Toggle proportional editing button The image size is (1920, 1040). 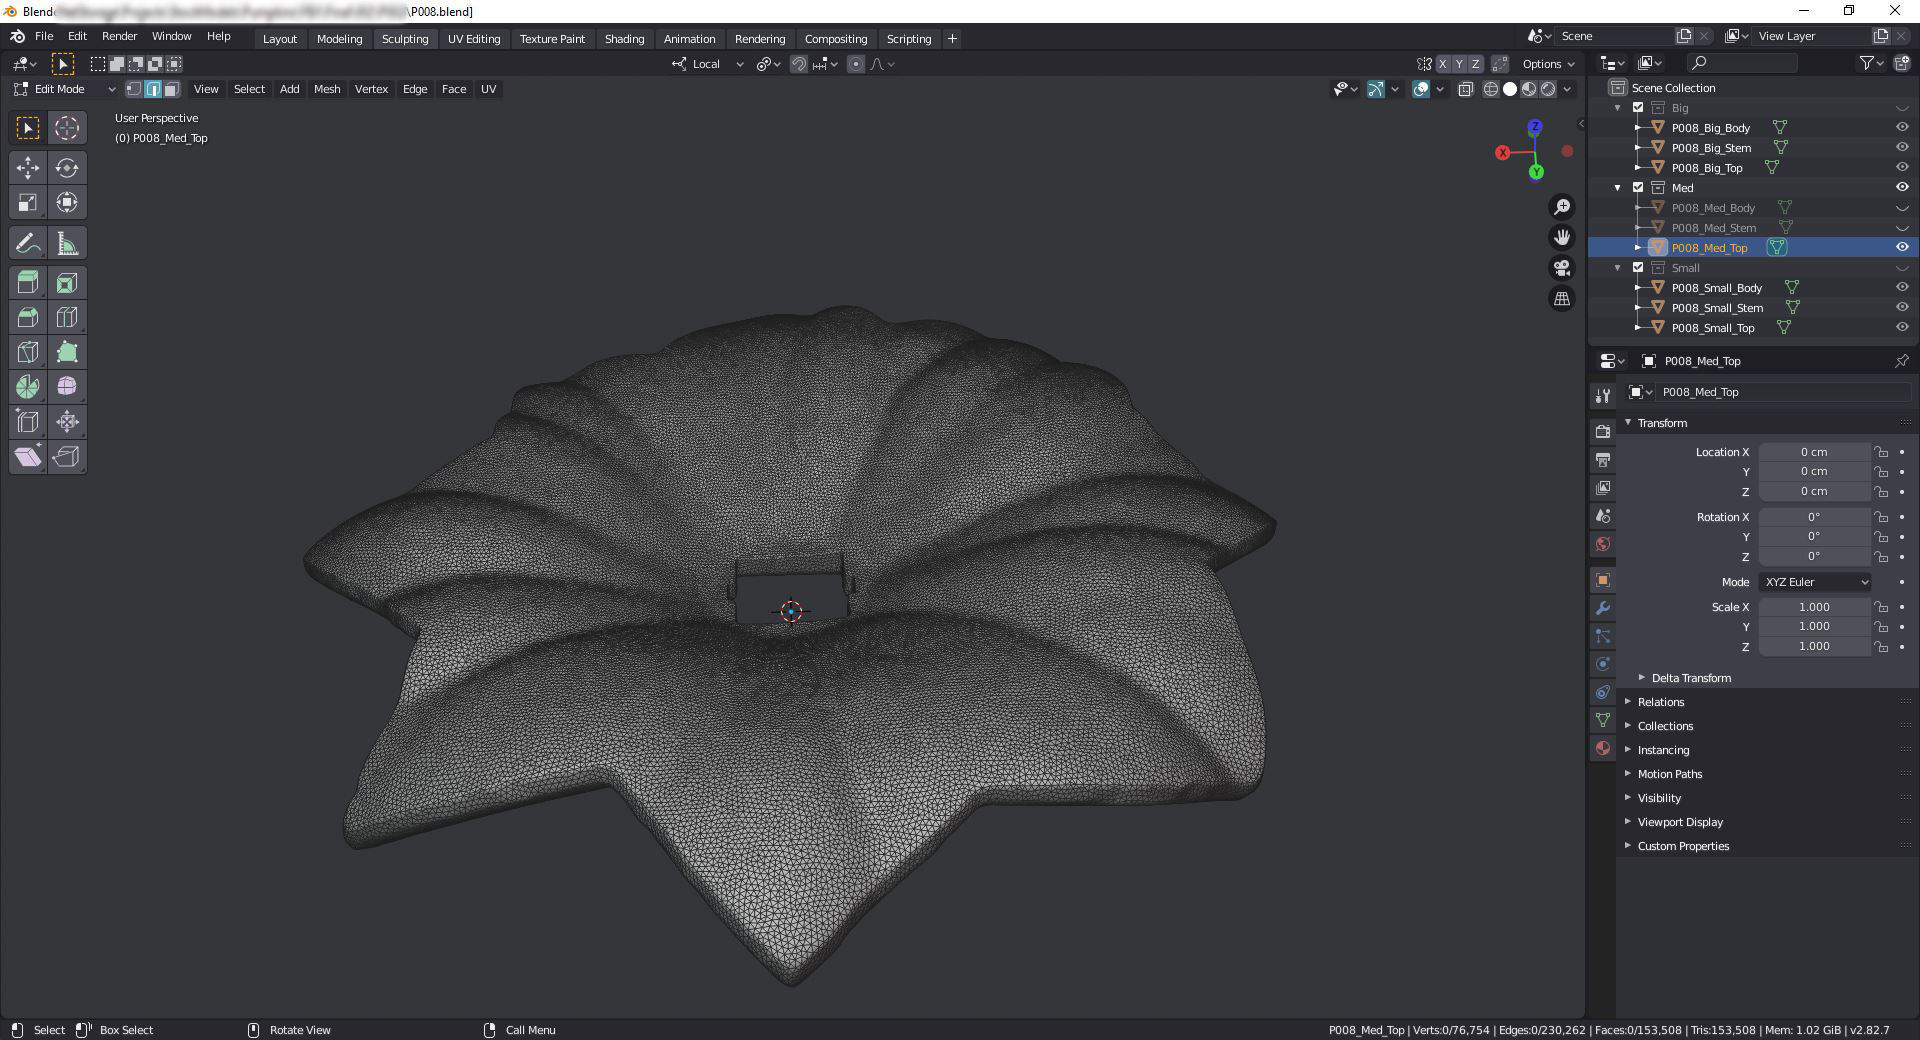tap(855, 64)
